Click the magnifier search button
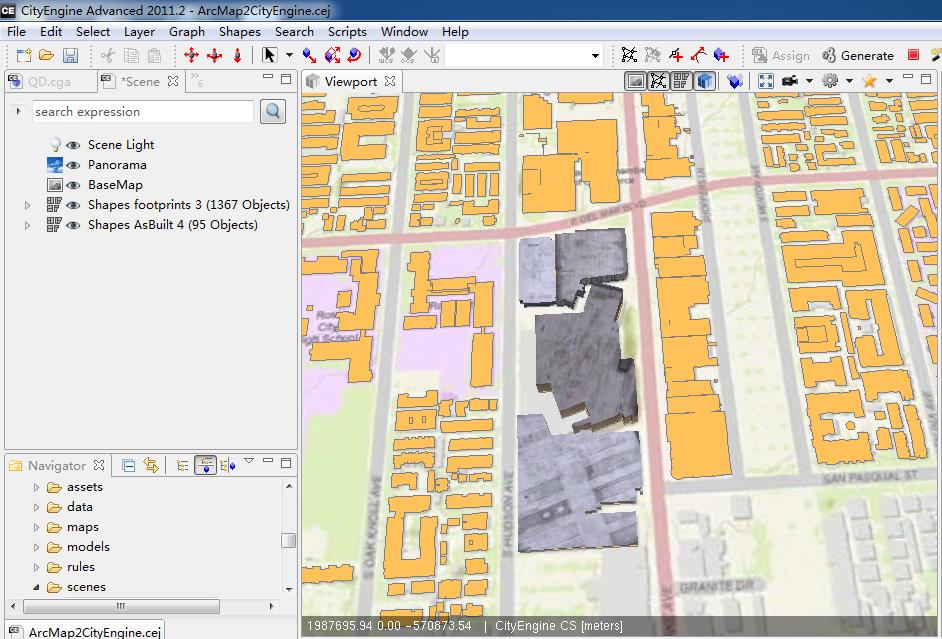This screenshot has height=639, width=942. pyautogui.click(x=273, y=112)
